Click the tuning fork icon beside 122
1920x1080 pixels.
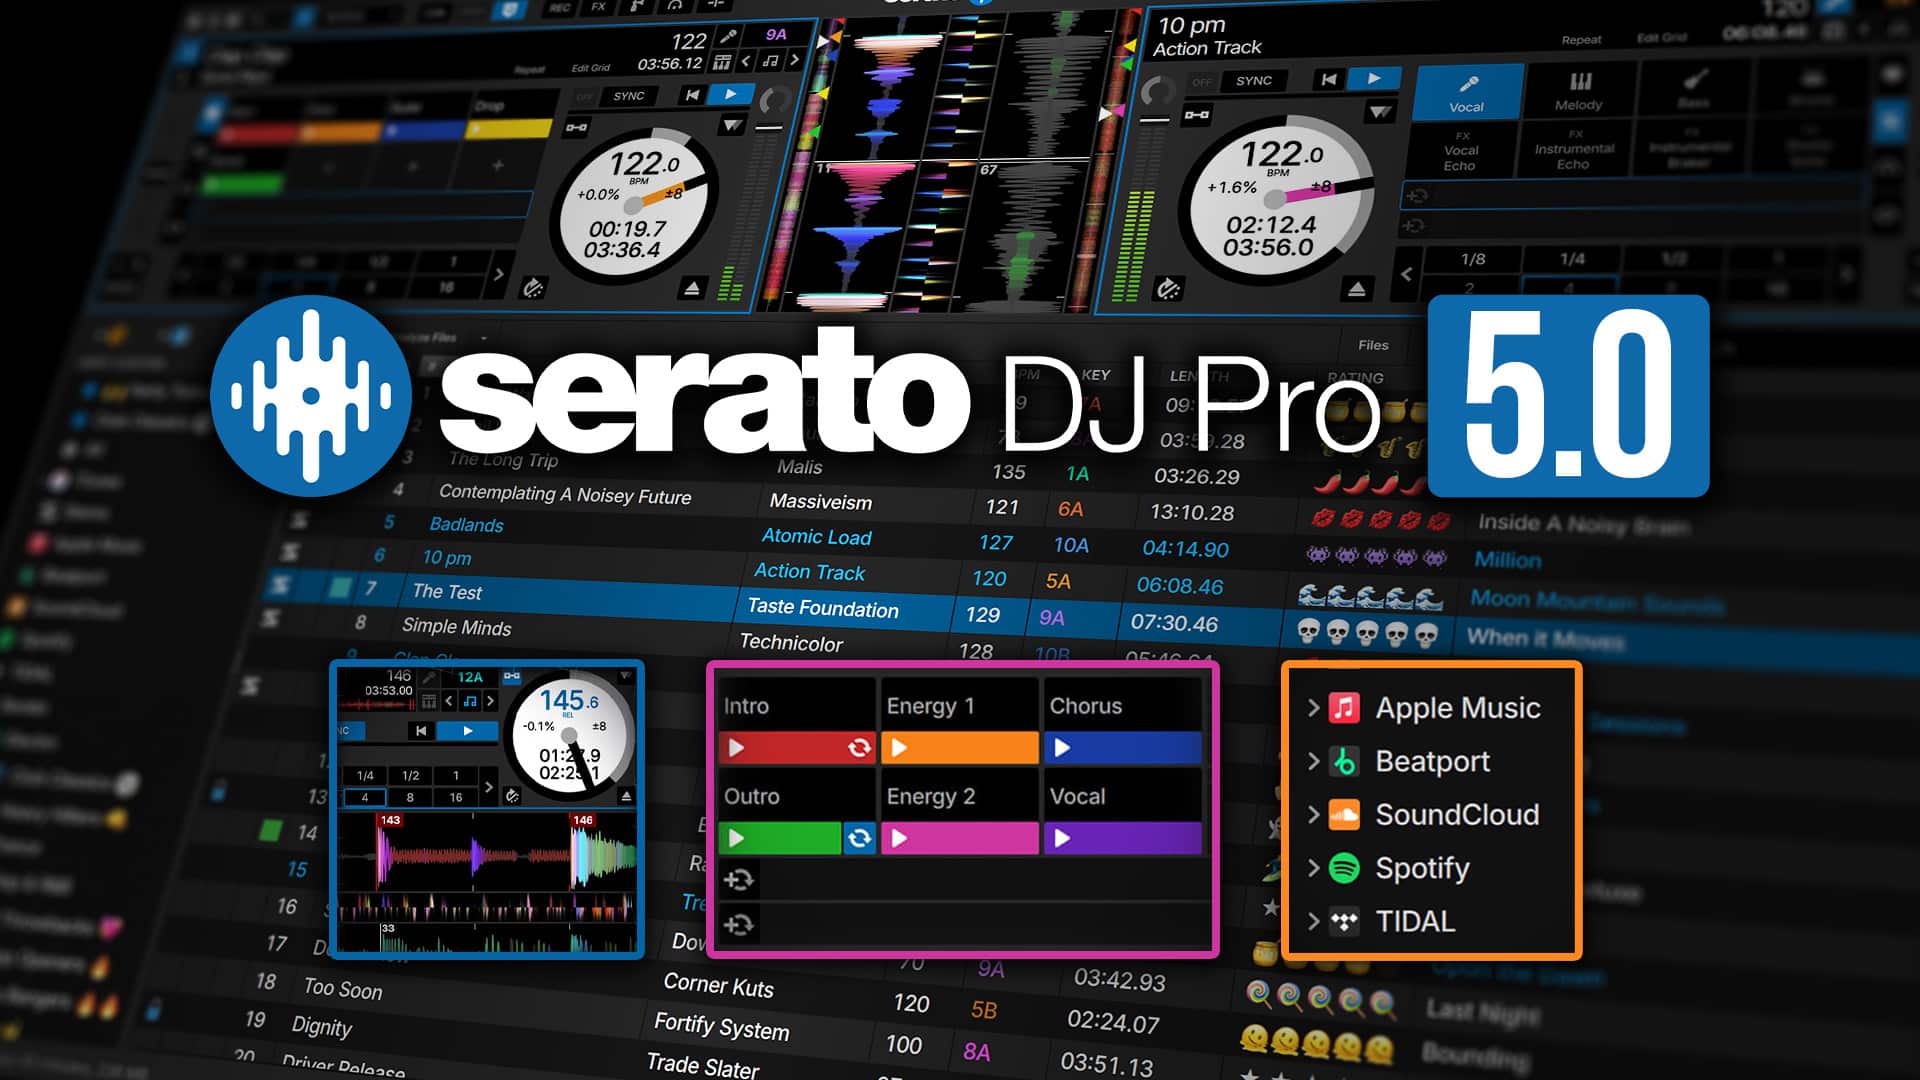tap(729, 38)
